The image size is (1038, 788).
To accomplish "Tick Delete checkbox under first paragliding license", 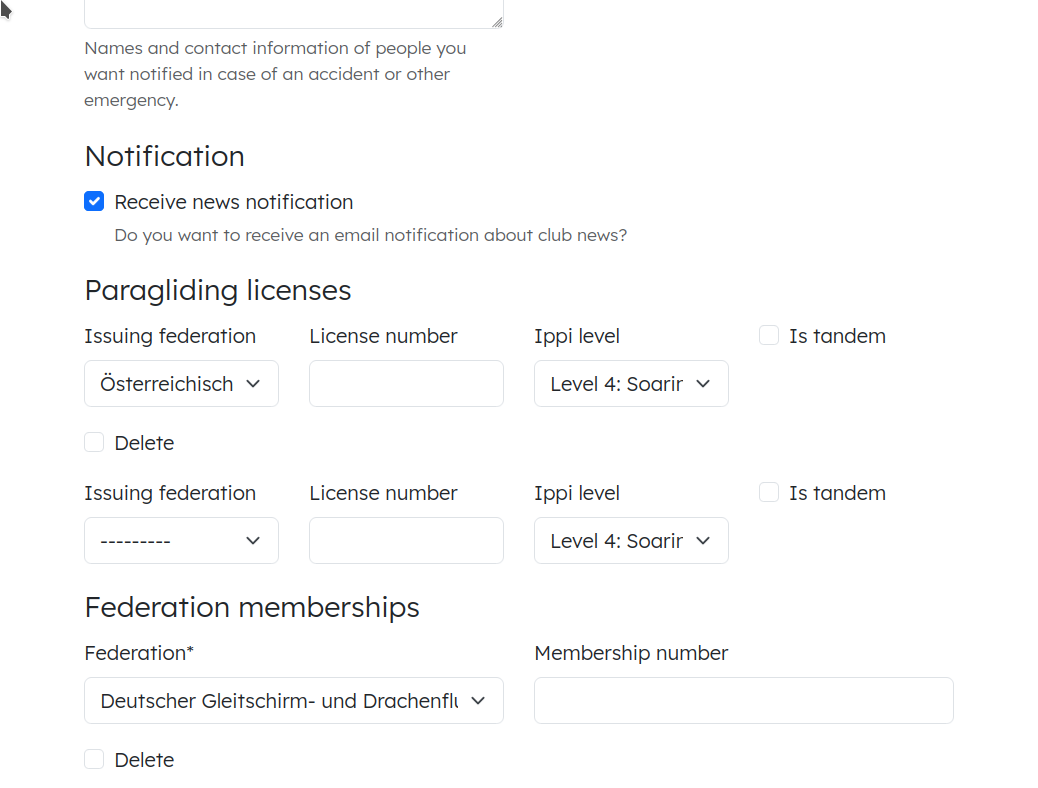I will click(x=94, y=442).
